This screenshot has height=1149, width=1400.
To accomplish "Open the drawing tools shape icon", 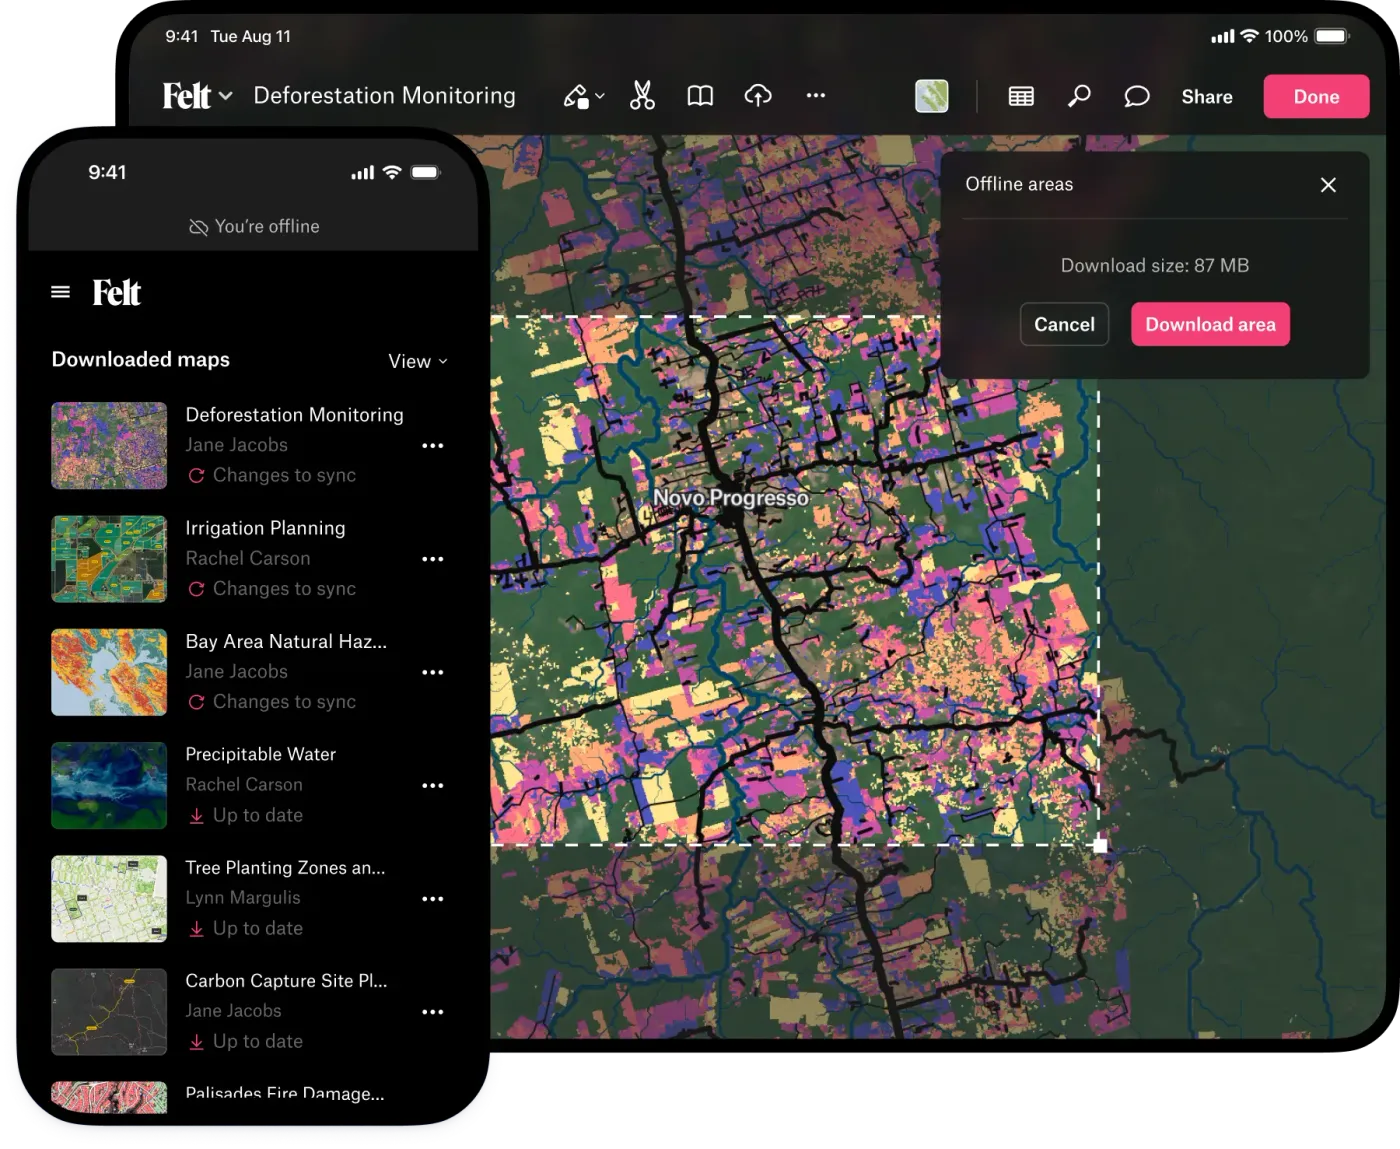I will pyautogui.click(x=576, y=96).
